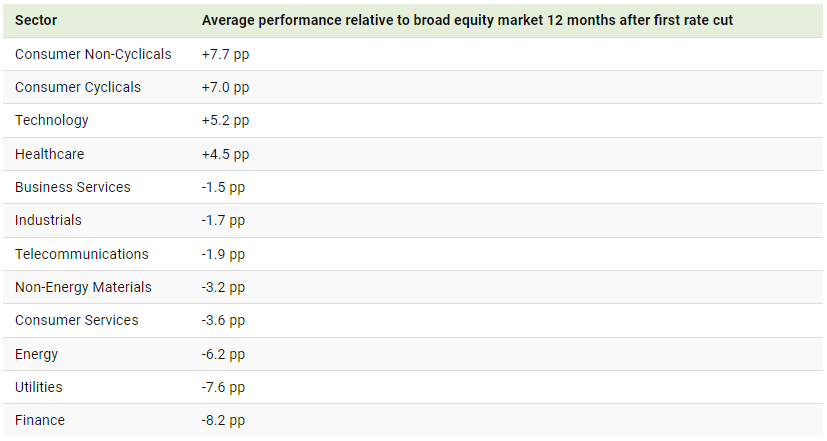The image size is (827, 441).
Task: Select the Consumer Non-Cyclicals row label
Action: tap(93, 54)
